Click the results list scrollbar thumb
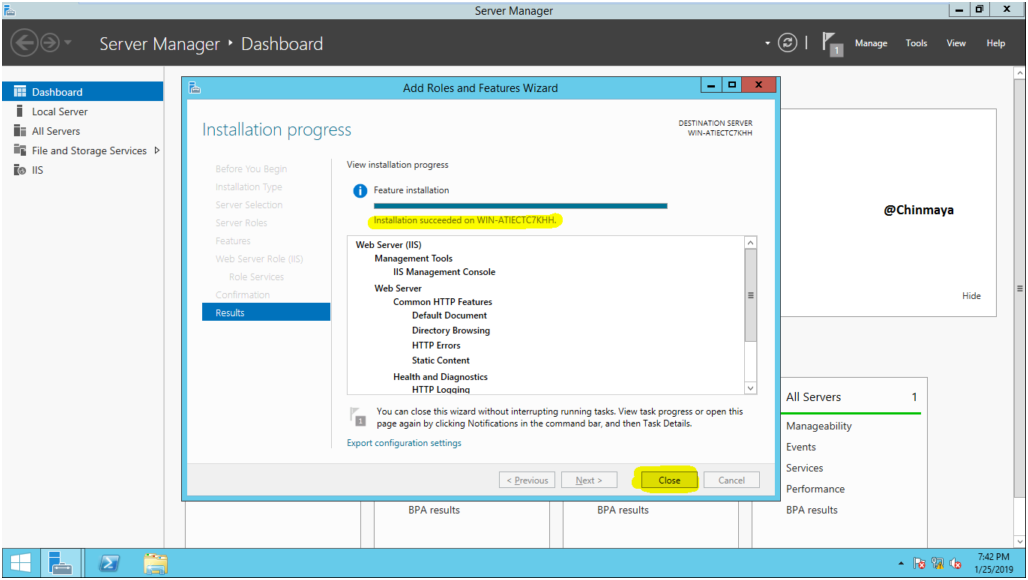Viewport: 1028px width, 580px height. coord(751,295)
